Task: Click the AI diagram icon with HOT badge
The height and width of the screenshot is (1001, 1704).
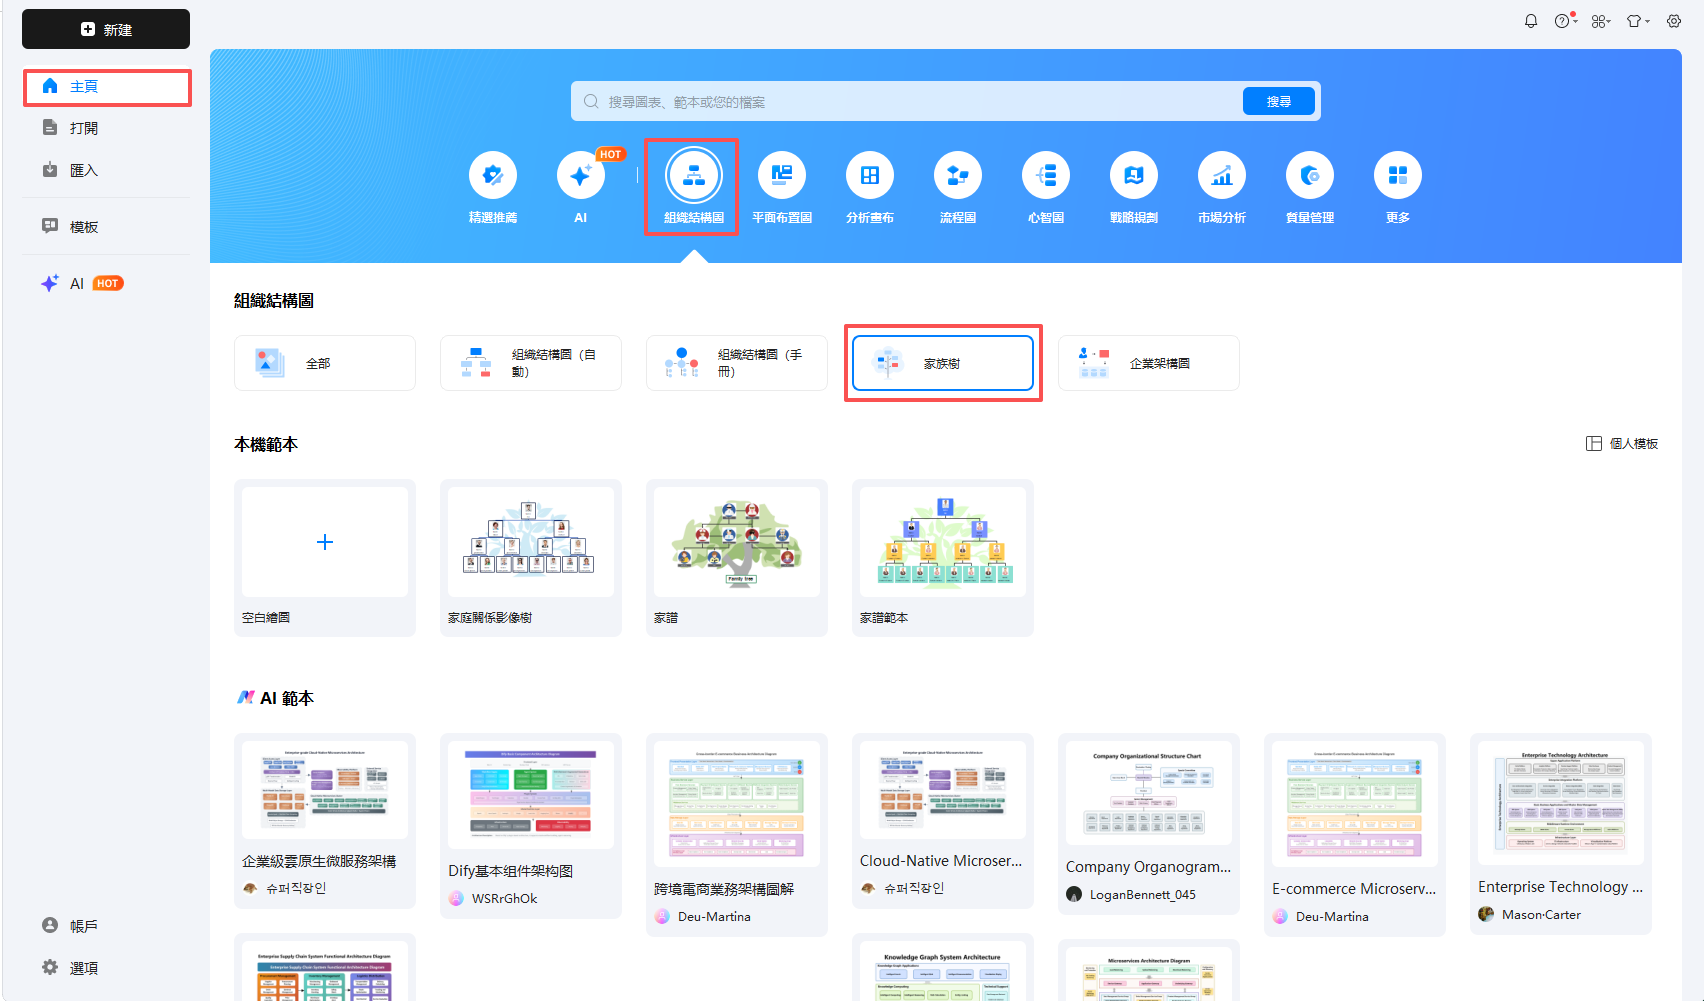Action: point(580,187)
